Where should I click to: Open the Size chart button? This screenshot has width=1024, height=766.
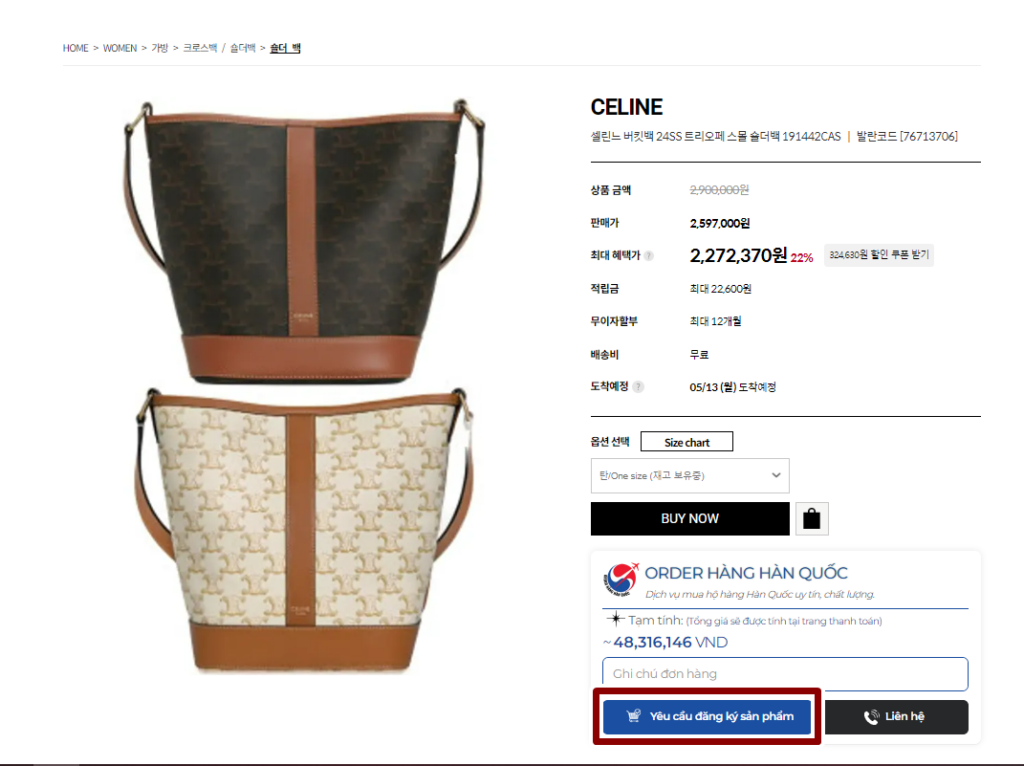pyautogui.click(x=686, y=442)
